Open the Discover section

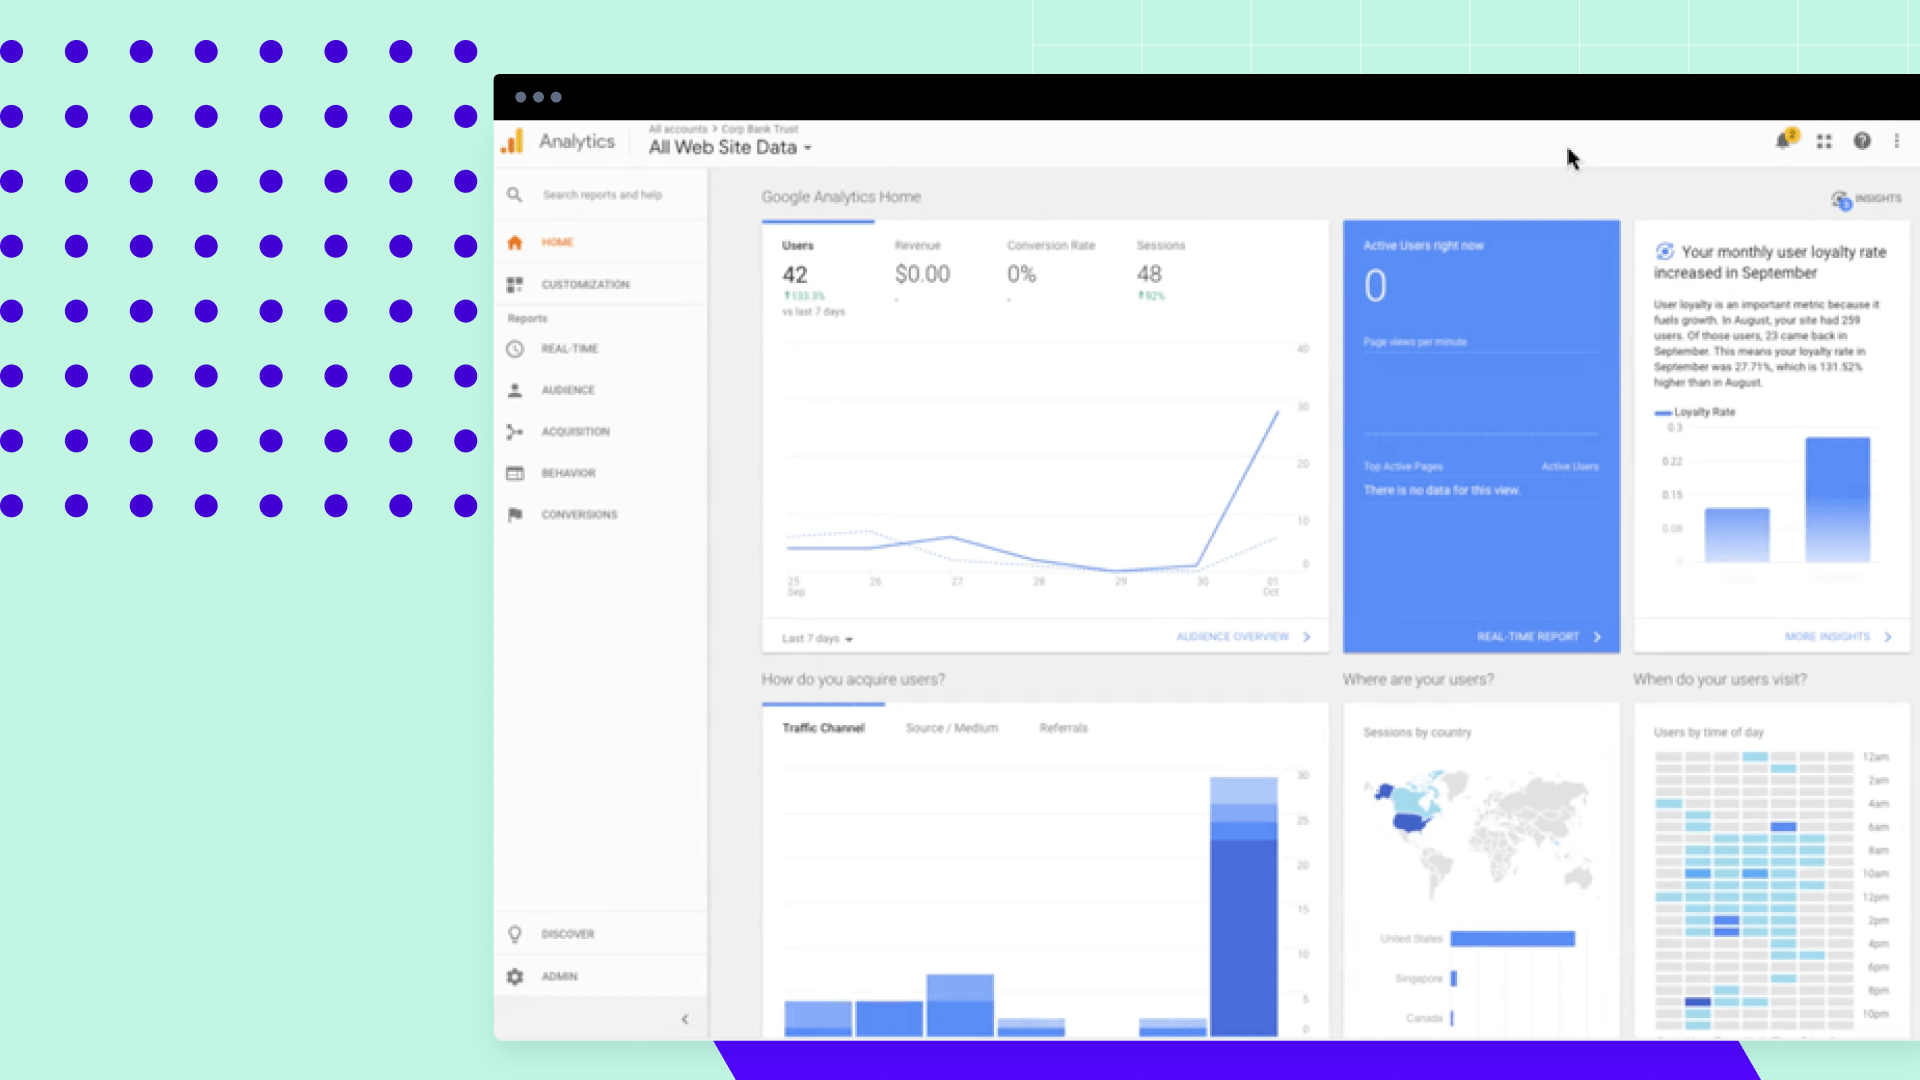(x=568, y=933)
